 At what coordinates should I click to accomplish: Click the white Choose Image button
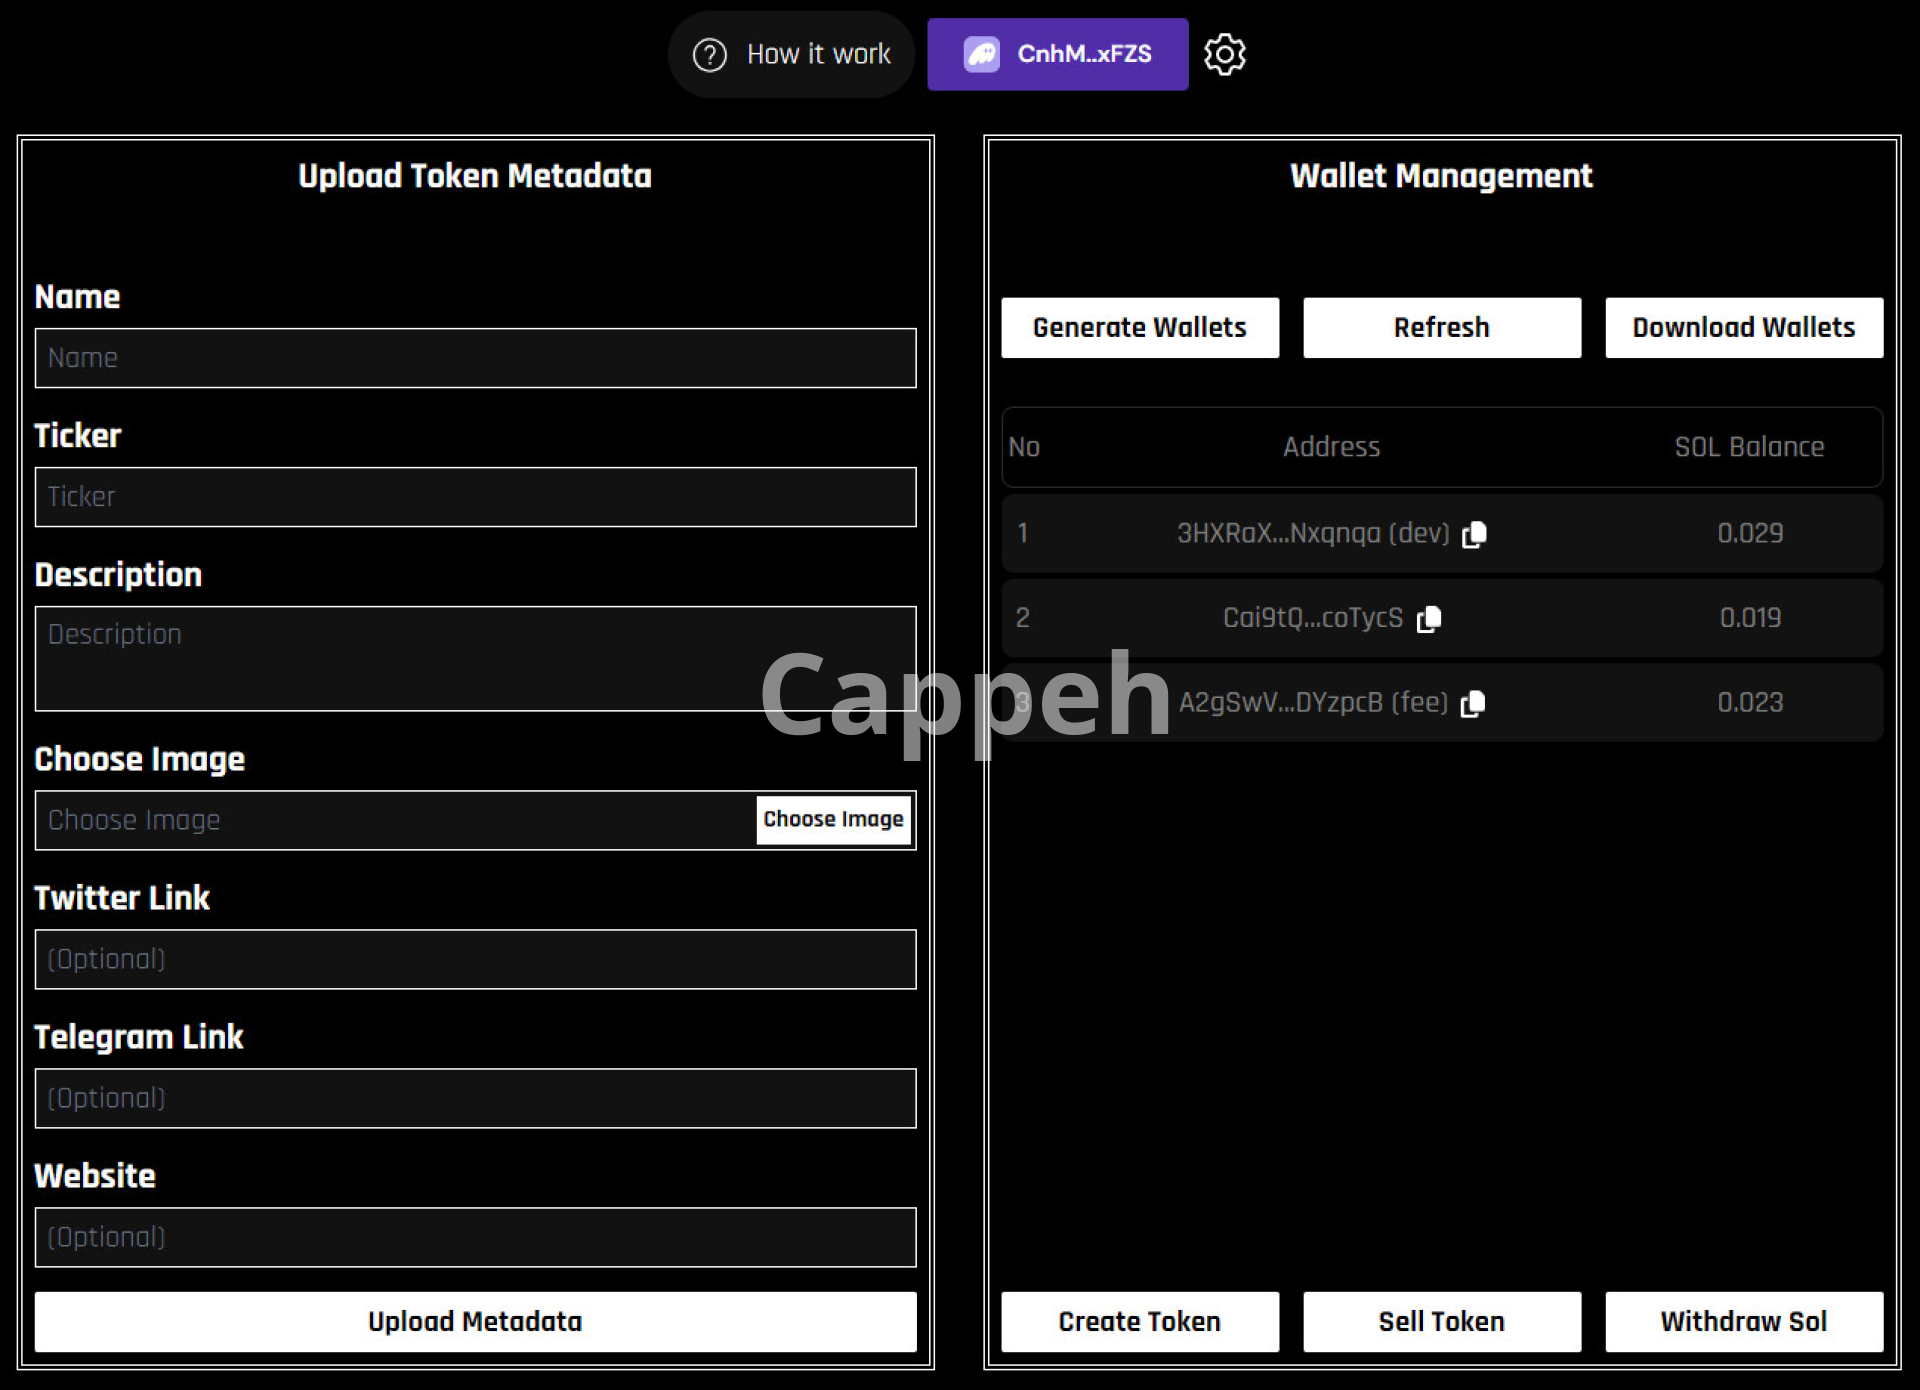click(x=833, y=819)
